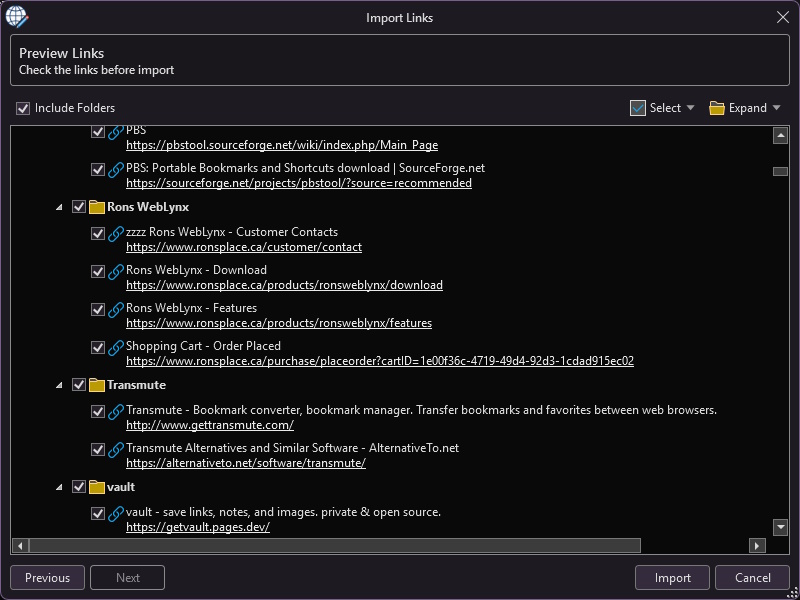Uncheck the Rons WebLynx - Features checkbox

(97, 309)
